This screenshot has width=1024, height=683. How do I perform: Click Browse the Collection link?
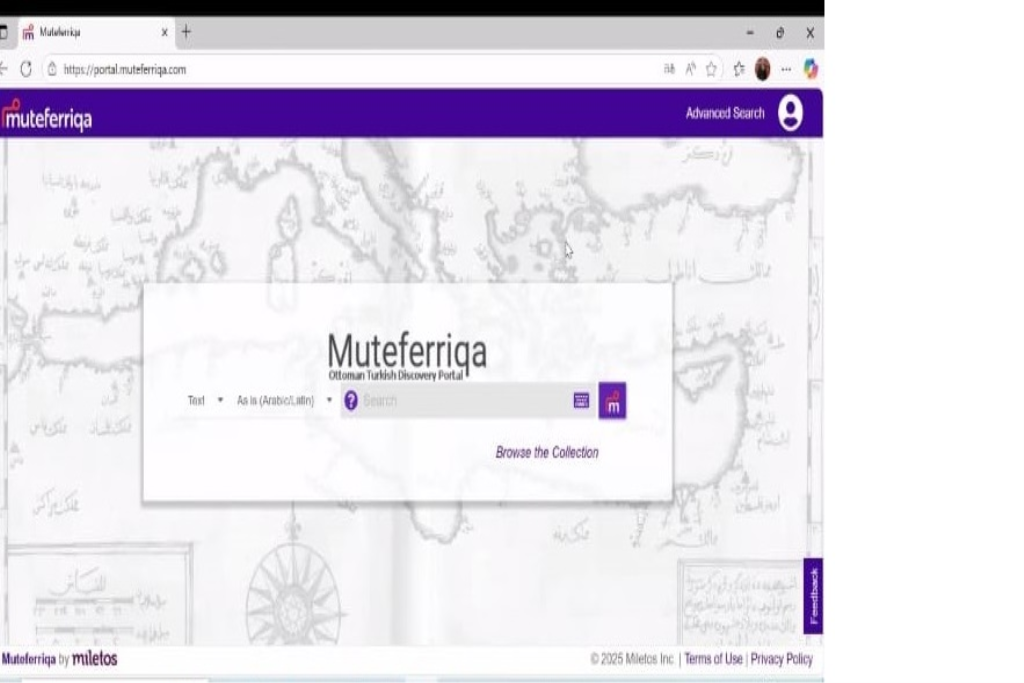coord(547,453)
